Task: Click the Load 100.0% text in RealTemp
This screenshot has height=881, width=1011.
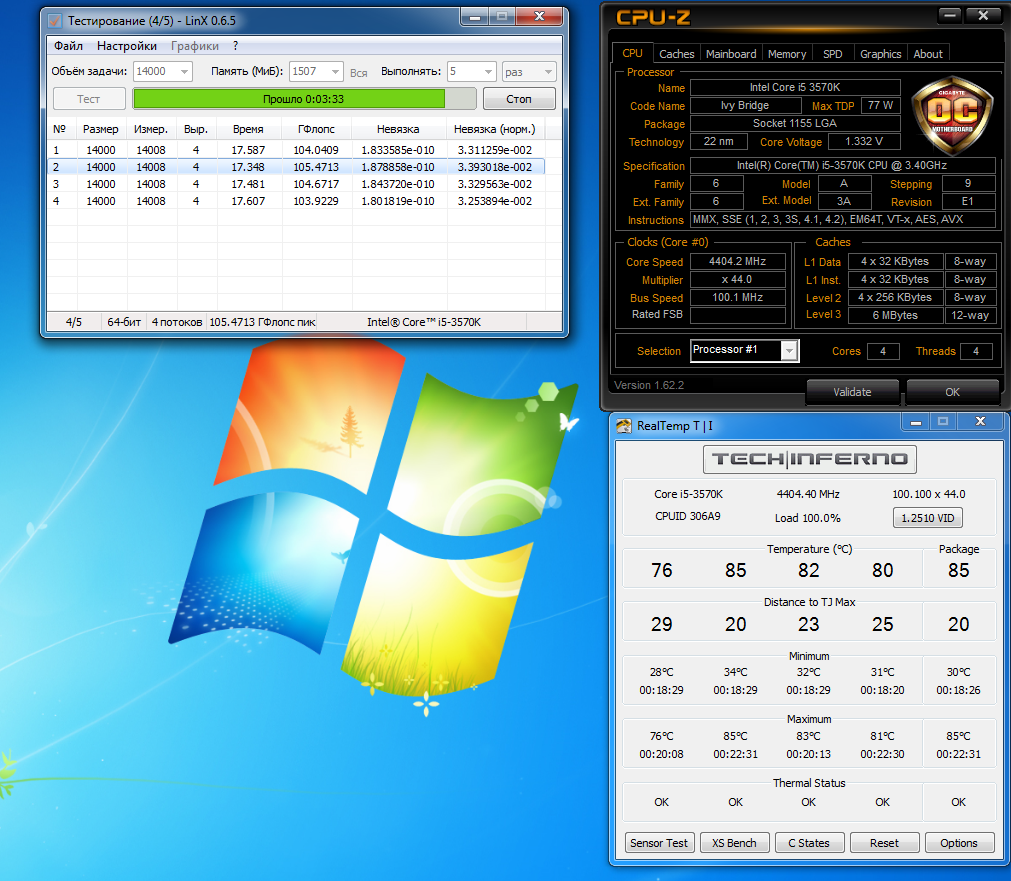Action: point(807,518)
